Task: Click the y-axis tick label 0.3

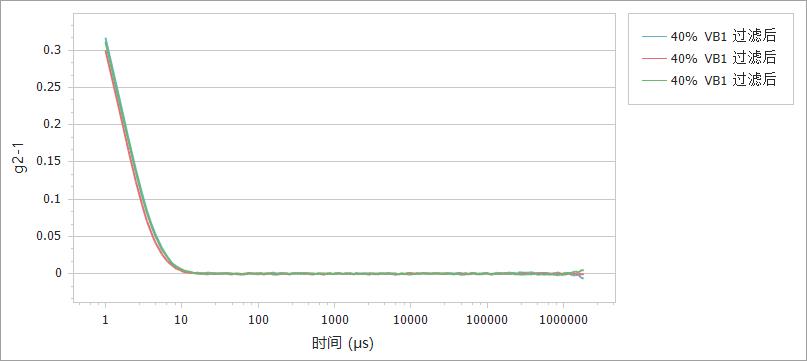Action: tap(52, 50)
